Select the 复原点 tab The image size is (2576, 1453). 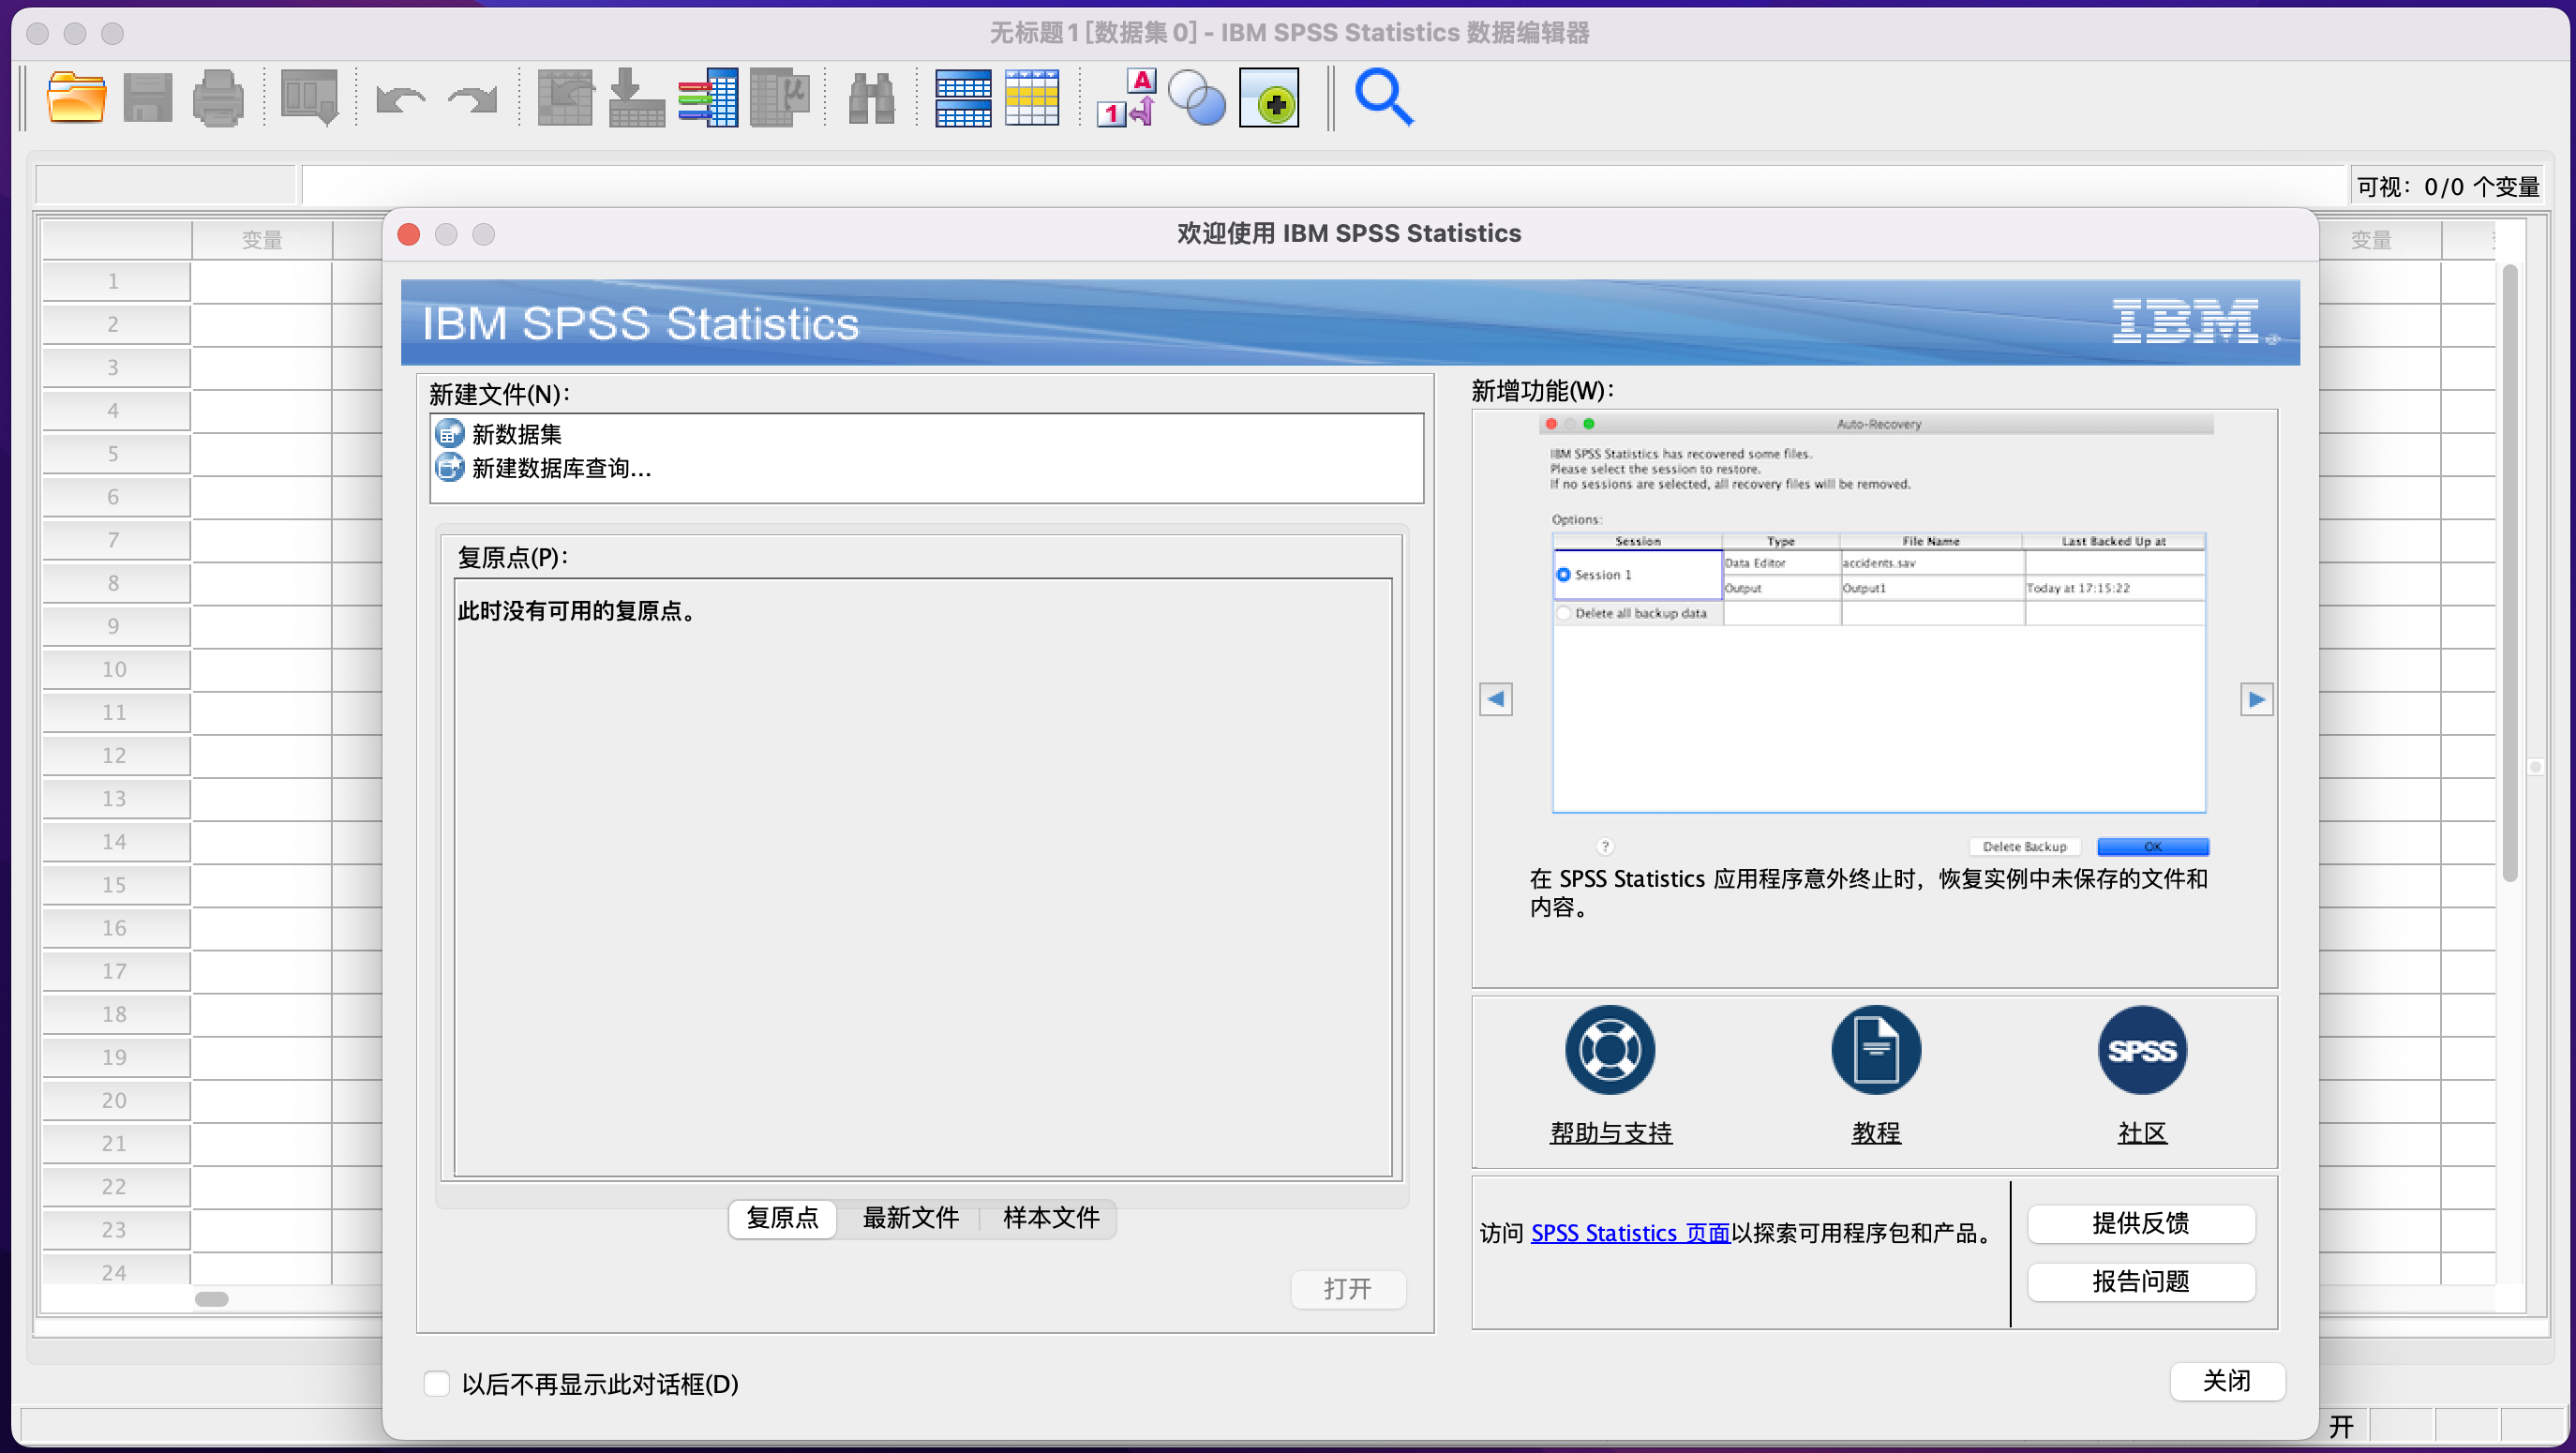tap(782, 1217)
